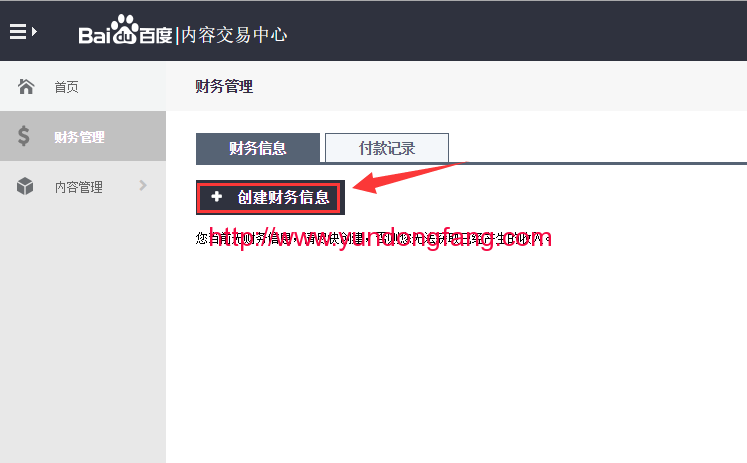The height and width of the screenshot is (463, 747).
Task: Click the red yundongfang.com watermark URL
Action: 380,238
